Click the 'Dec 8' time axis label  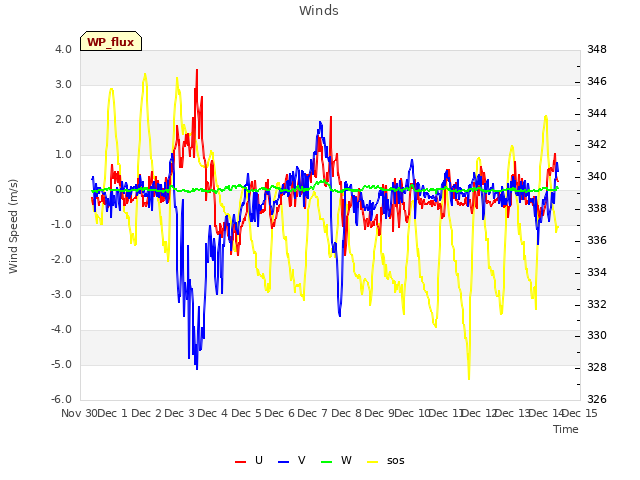coord(347,413)
